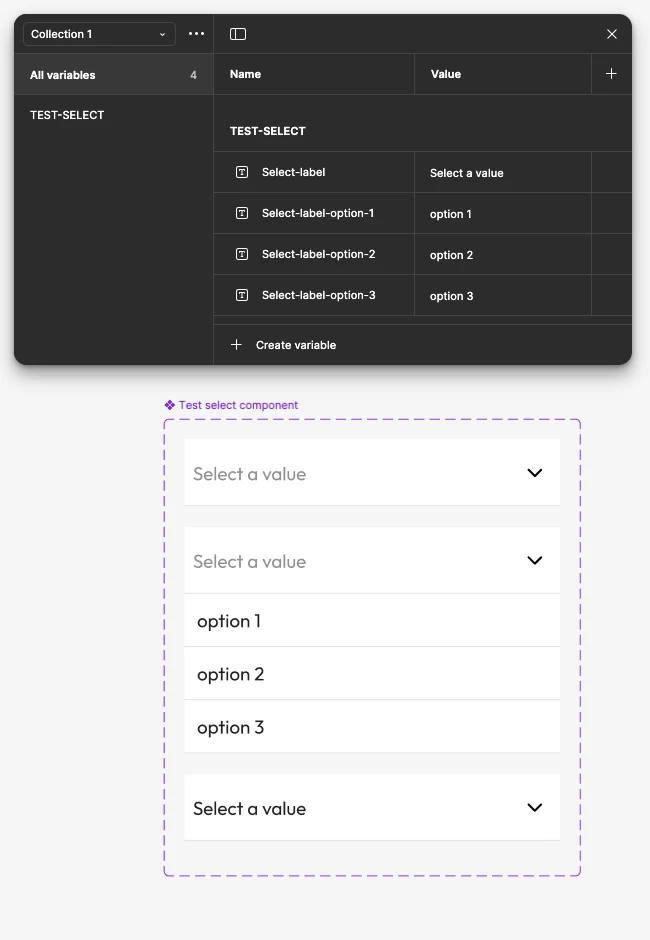Edit the 'option 2' value field
Viewport: 650px width, 940px height.
pos(502,254)
